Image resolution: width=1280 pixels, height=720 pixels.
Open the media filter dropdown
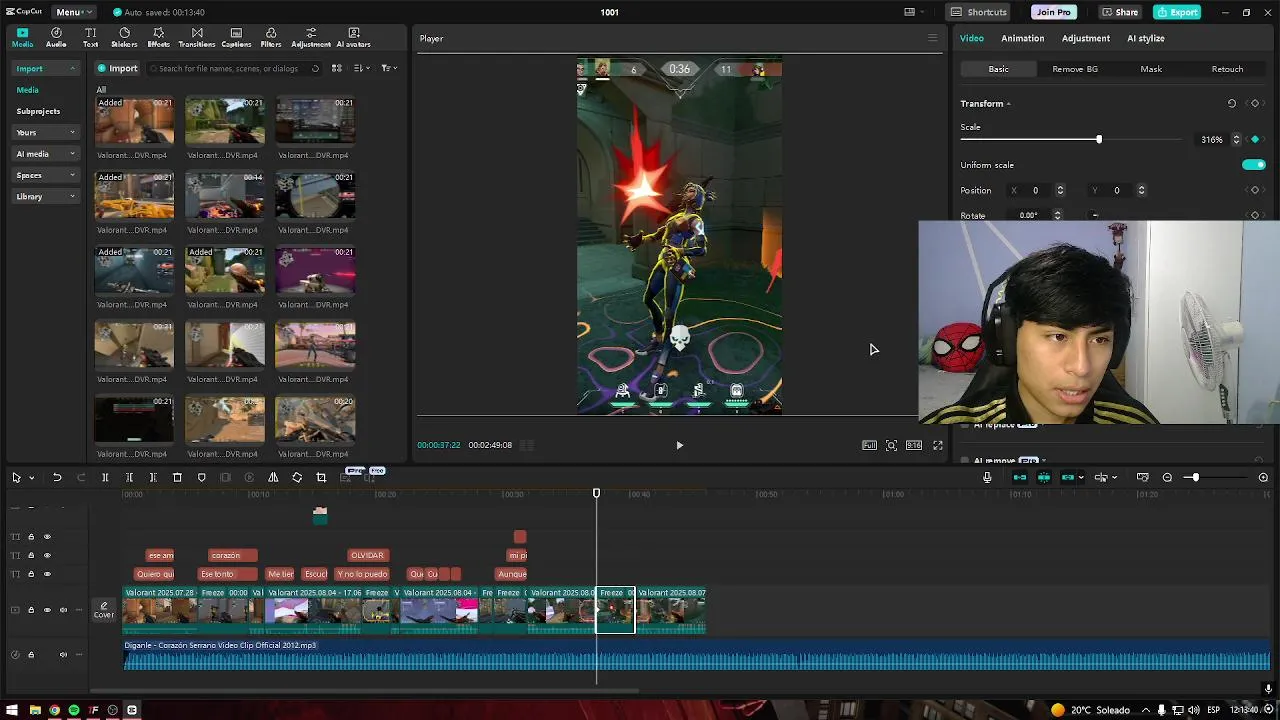pyautogui.click(x=388, y=69)
